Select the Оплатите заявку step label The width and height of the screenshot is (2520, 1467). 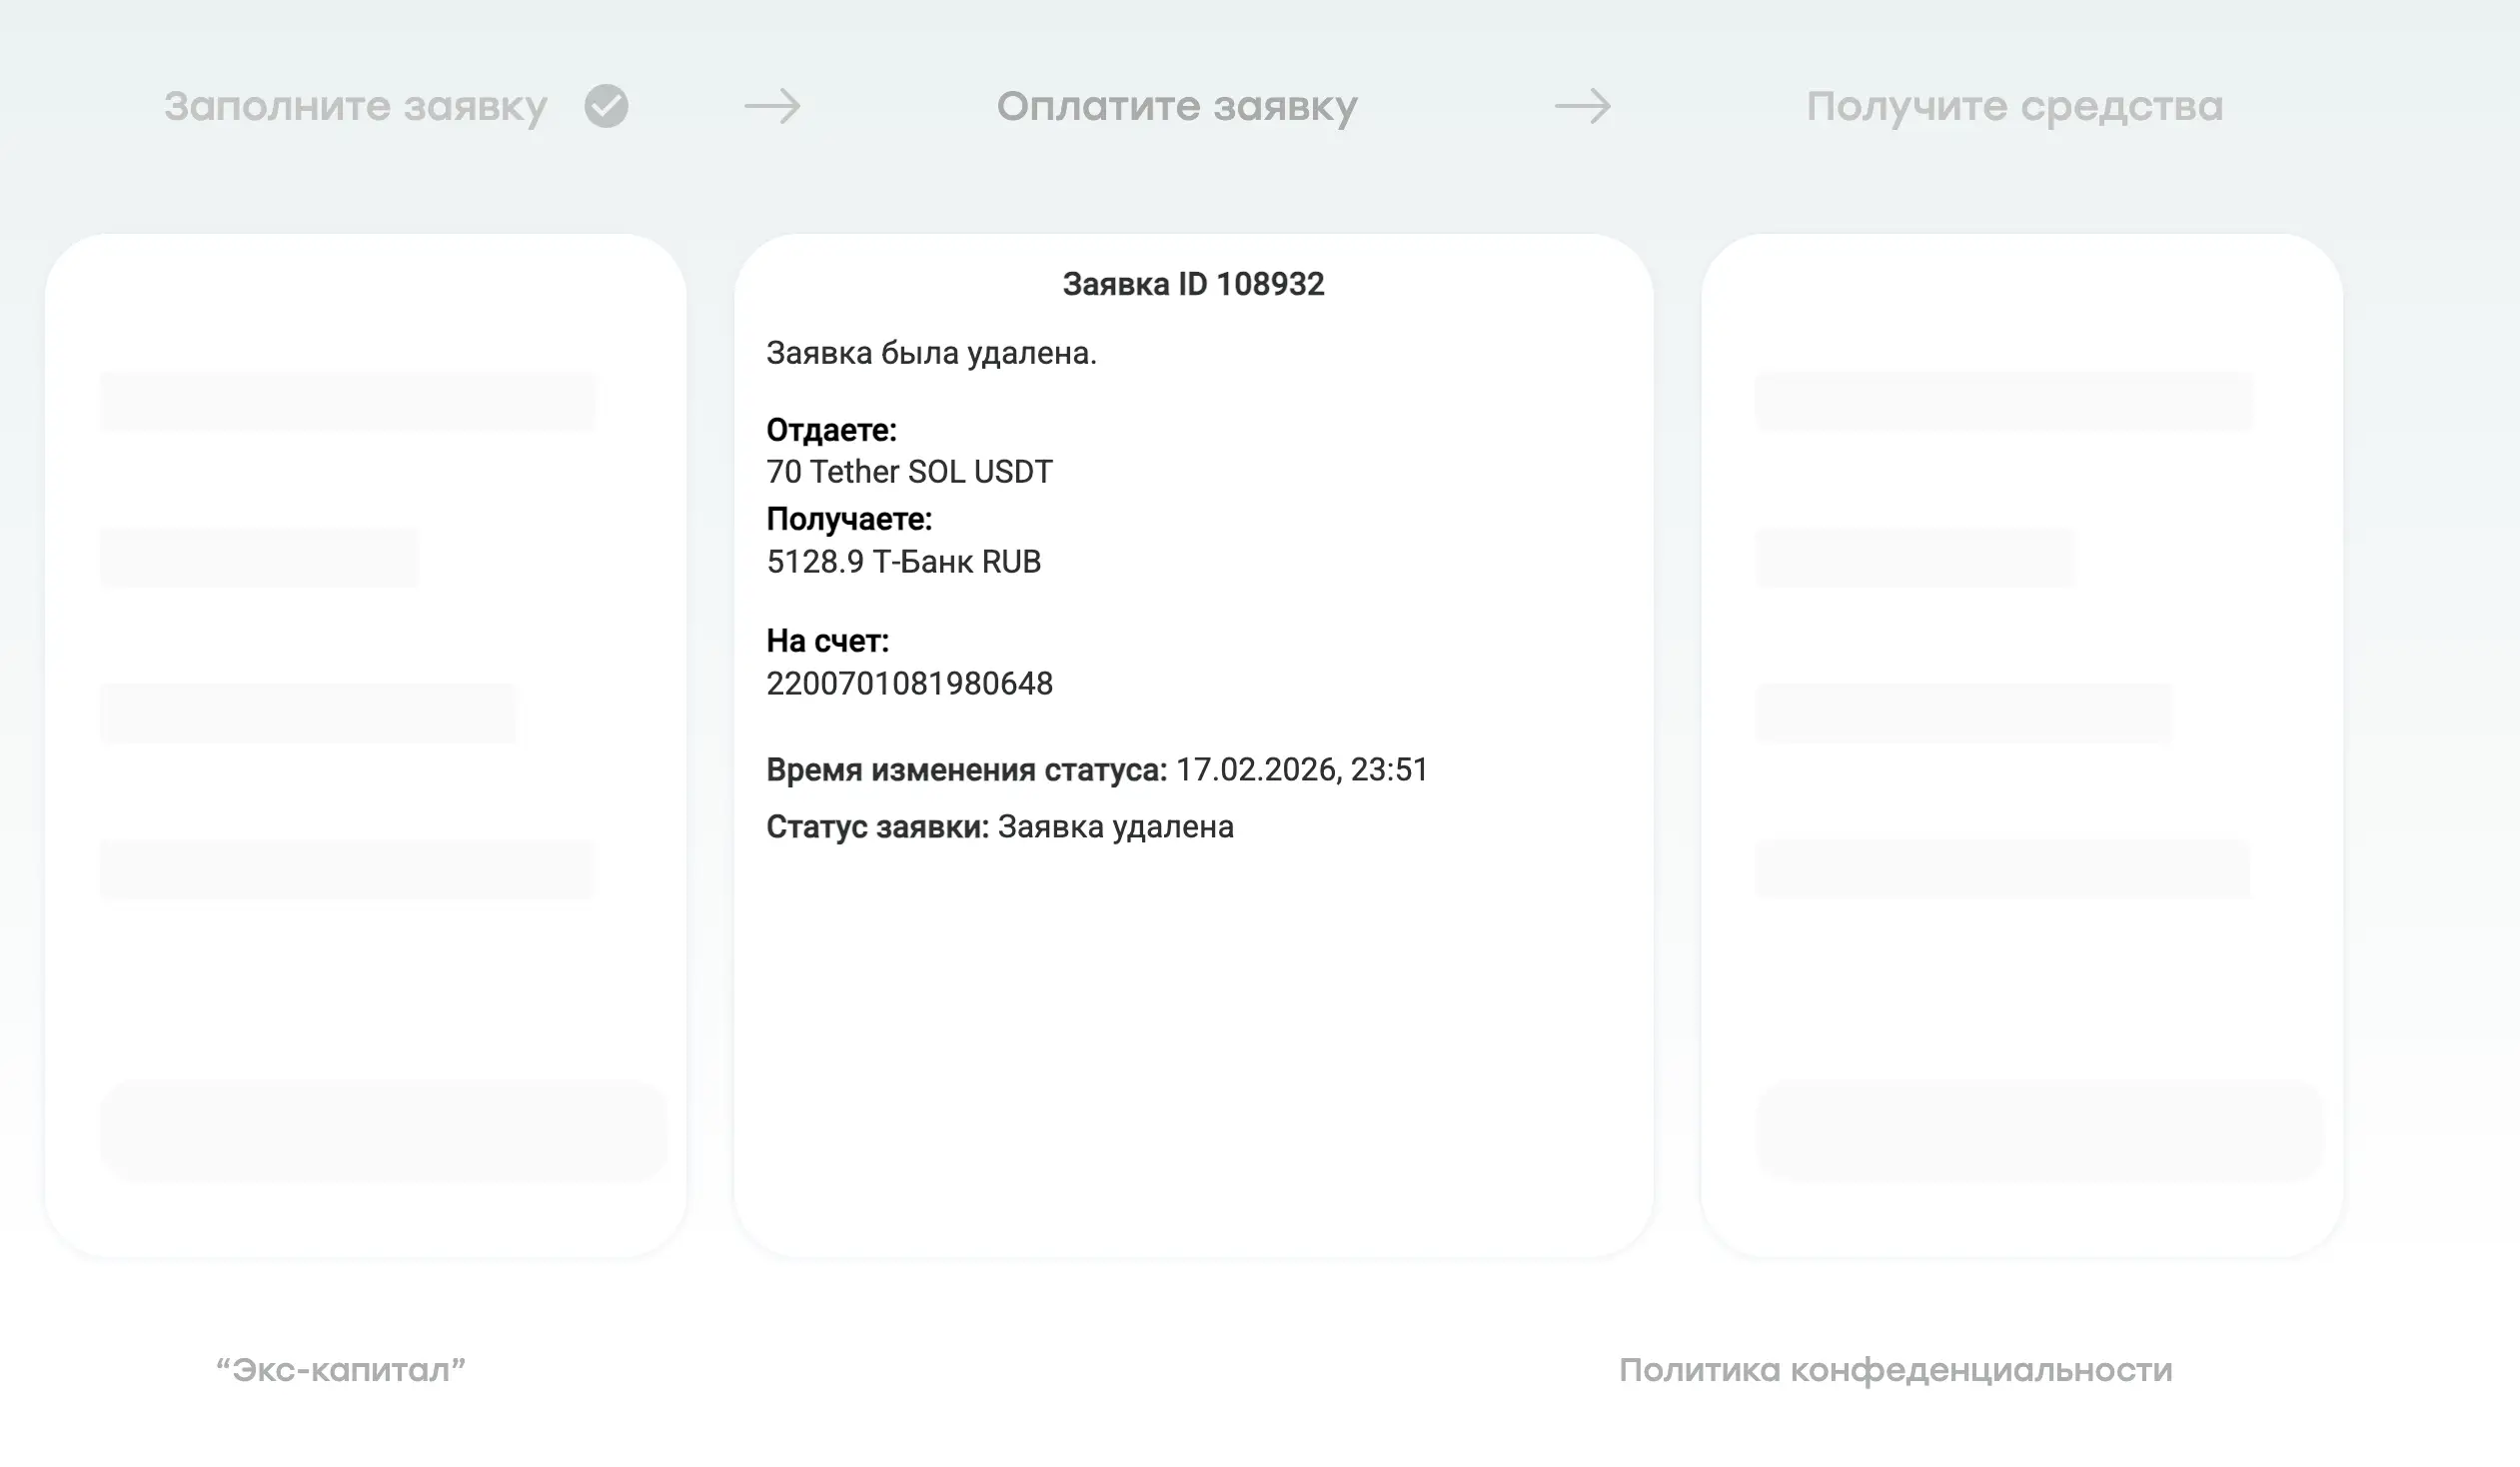pyautogui.click(x=1177, y=106)
